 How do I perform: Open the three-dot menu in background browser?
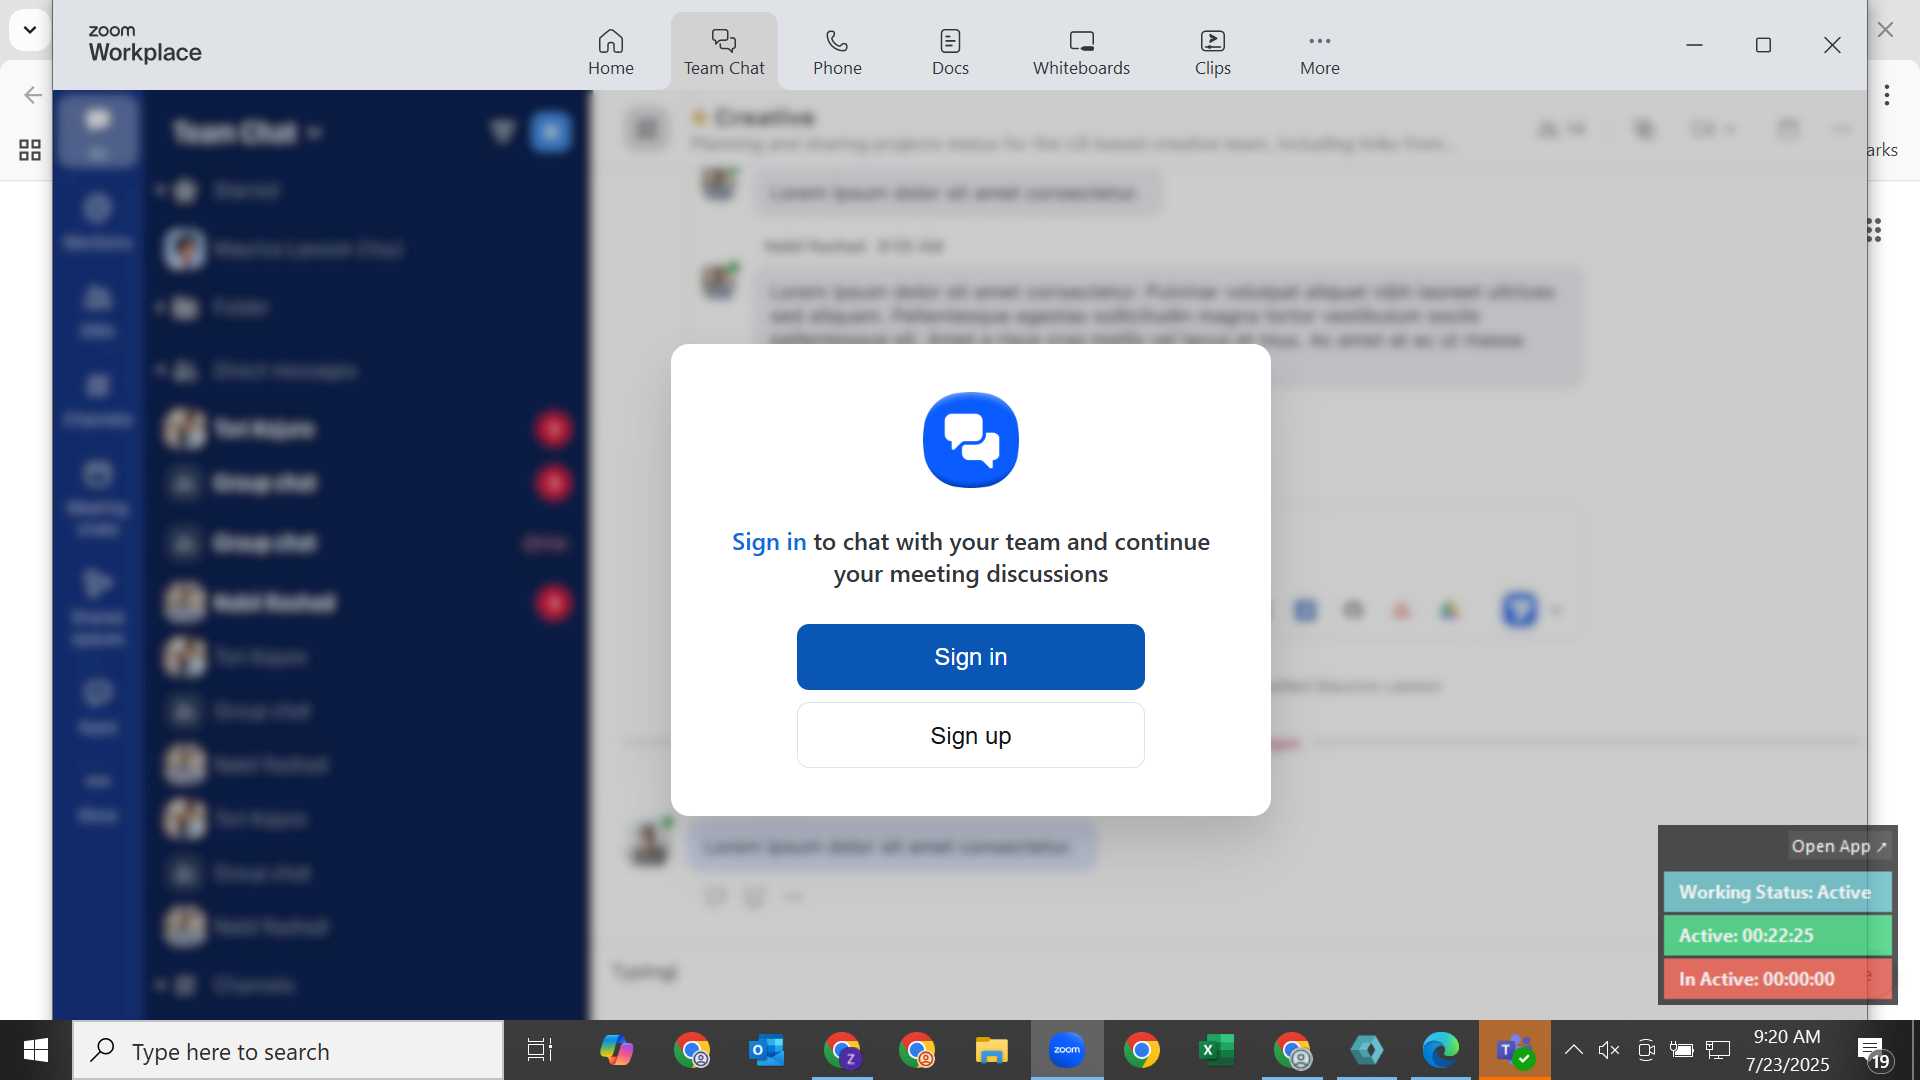[1886, 95]
